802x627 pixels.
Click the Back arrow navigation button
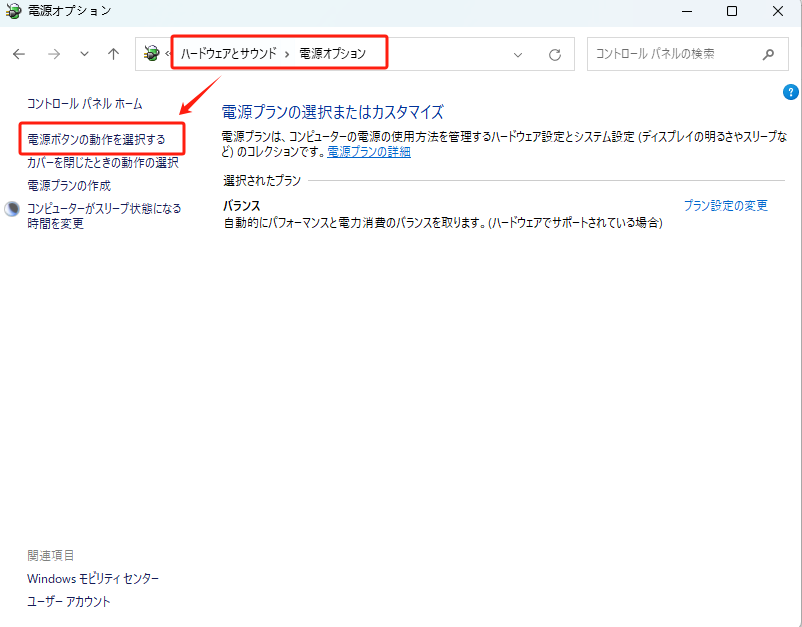point(20,54)
